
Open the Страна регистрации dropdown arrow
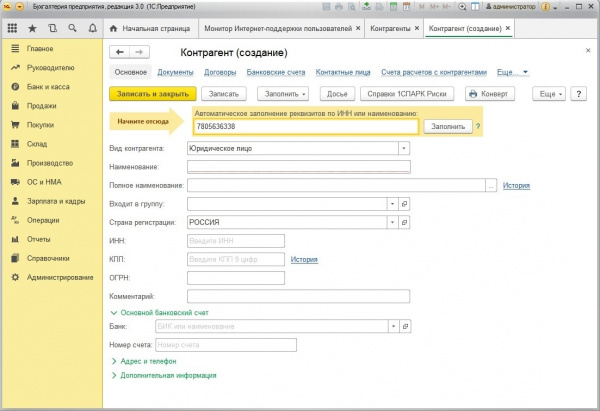pos(392,222)
